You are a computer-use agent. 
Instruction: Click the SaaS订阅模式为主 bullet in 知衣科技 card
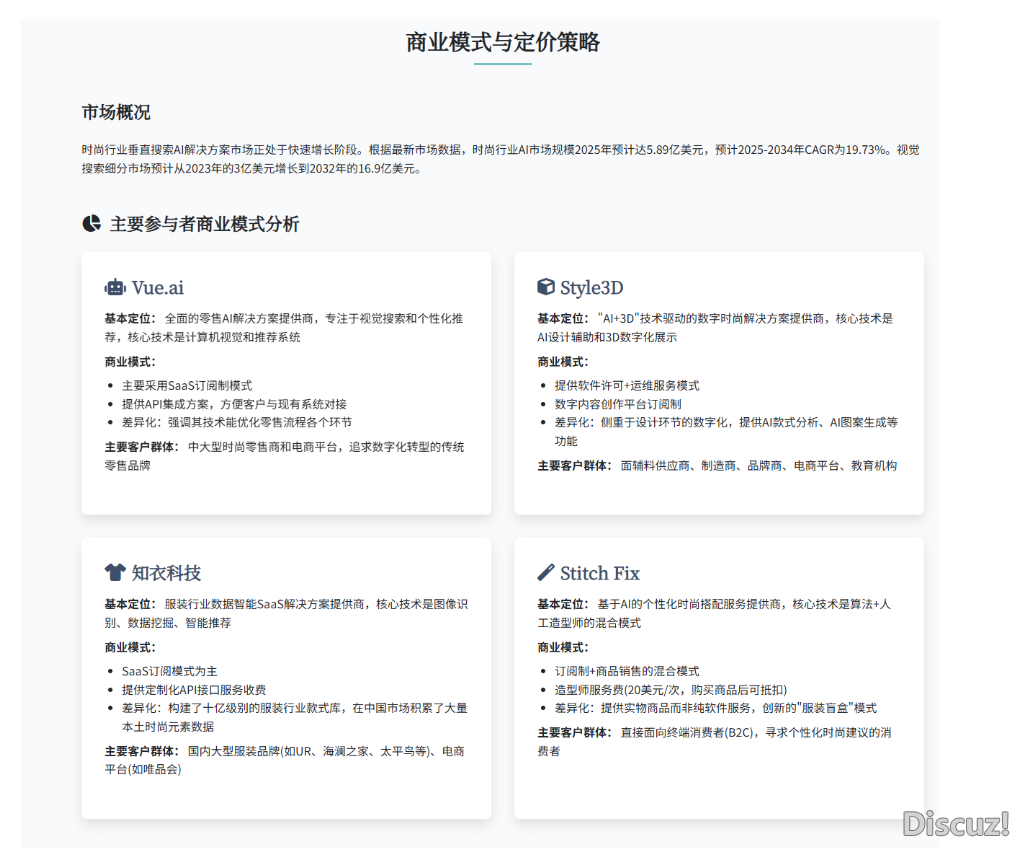(169, 671)
